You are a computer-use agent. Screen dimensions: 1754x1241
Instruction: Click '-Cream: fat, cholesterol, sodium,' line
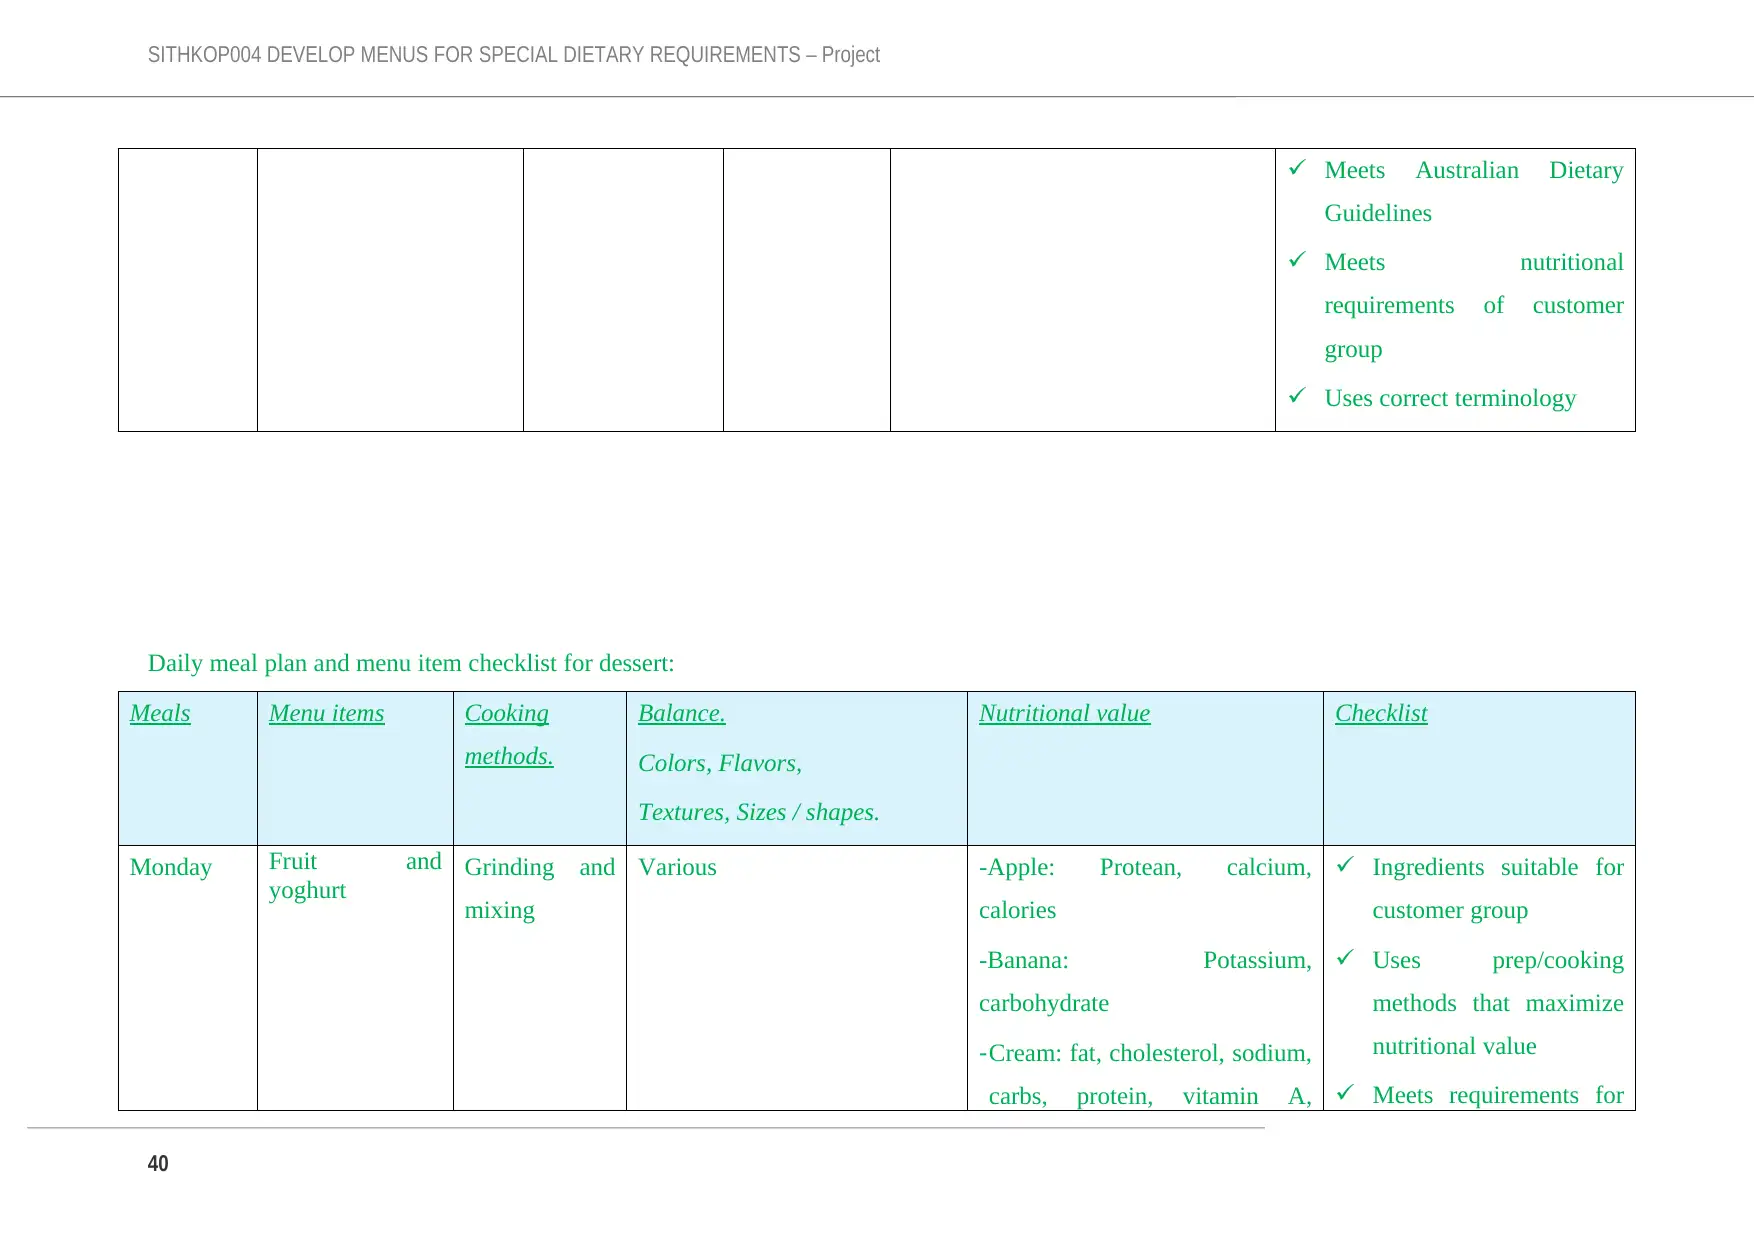[x=1145, y=1053]
